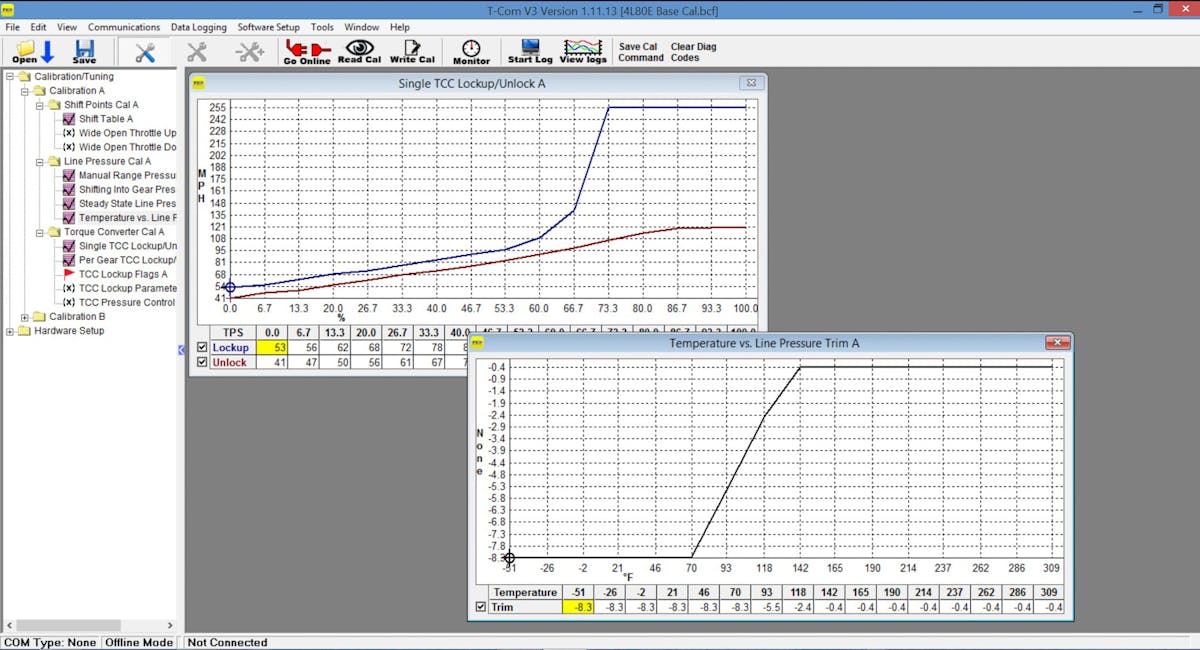The width and height of the screenshot is (1200, 650).
Task: Collapse the Line Pressure Cal A node
Action: (x=40, y=161)
